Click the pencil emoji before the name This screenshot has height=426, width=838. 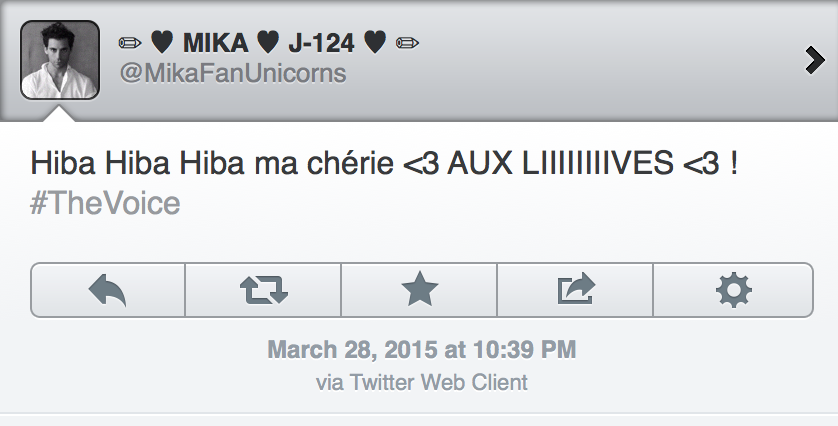coord(130,43)
